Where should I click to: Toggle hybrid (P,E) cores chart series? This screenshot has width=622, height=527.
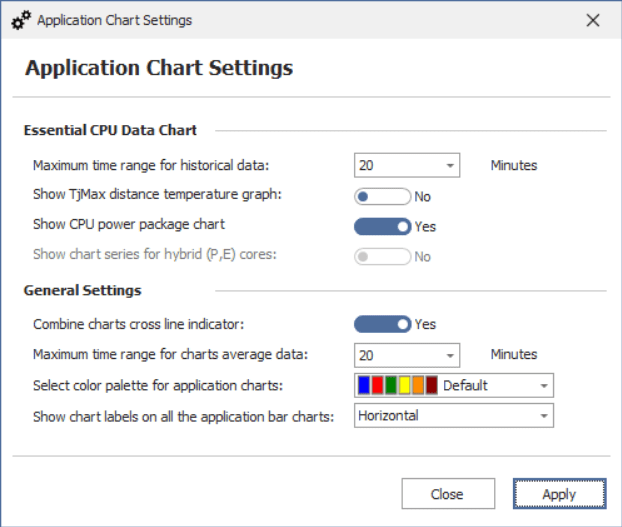pyautogui.click(x=382, y=256)
